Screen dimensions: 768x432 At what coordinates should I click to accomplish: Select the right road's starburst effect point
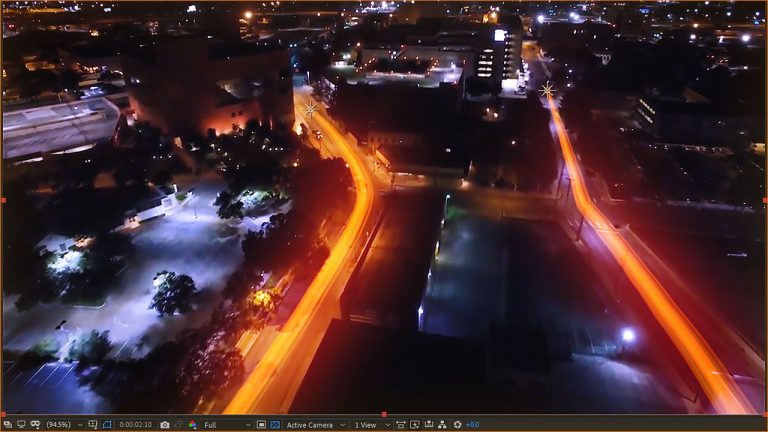point(547,90)
